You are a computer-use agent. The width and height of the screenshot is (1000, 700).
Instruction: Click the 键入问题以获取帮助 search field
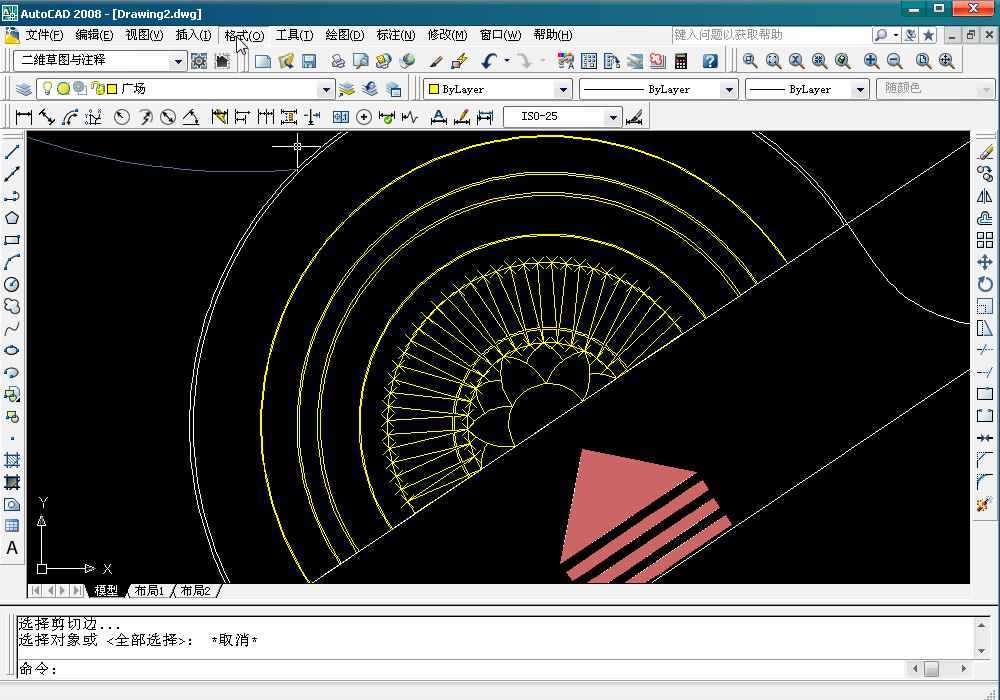[x=771, y=35]
